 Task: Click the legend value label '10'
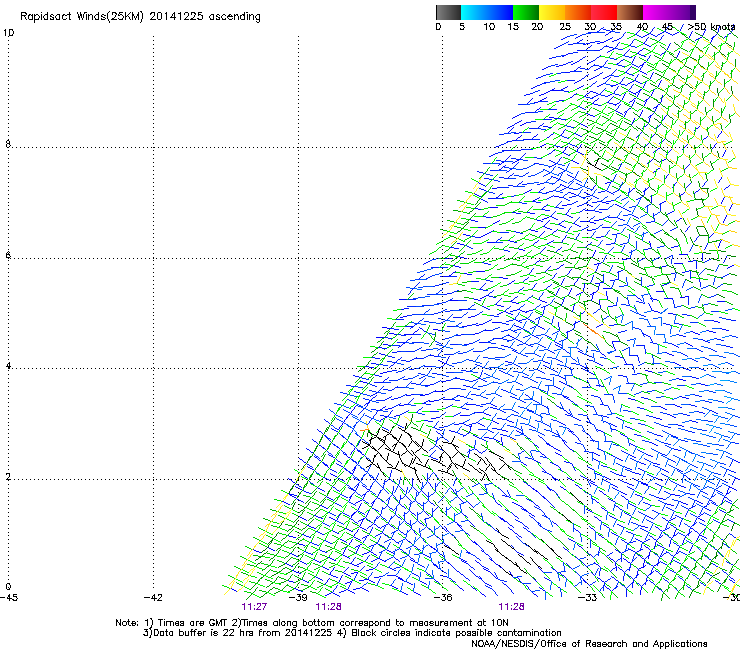[489, 27]
